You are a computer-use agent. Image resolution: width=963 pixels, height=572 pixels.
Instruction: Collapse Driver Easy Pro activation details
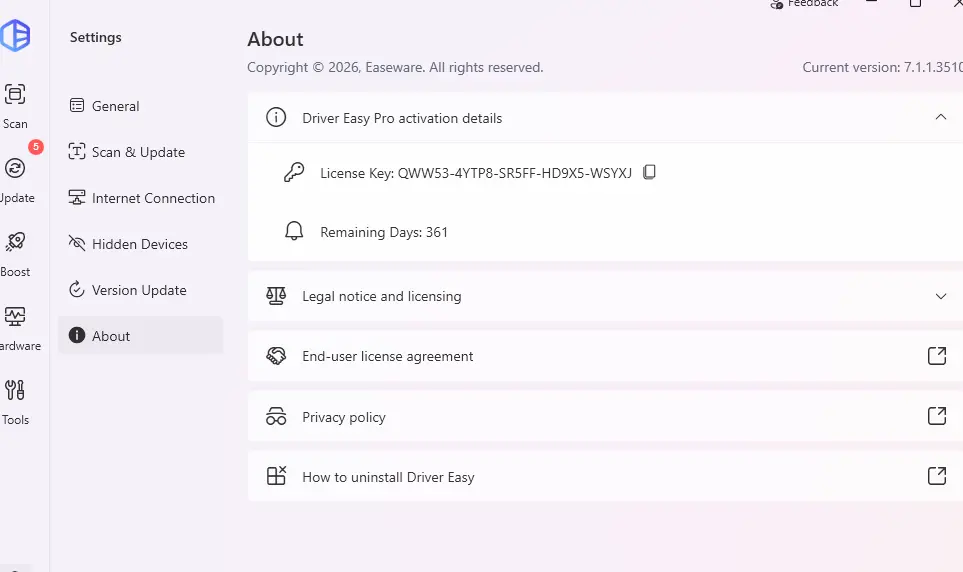coord(940,117)
